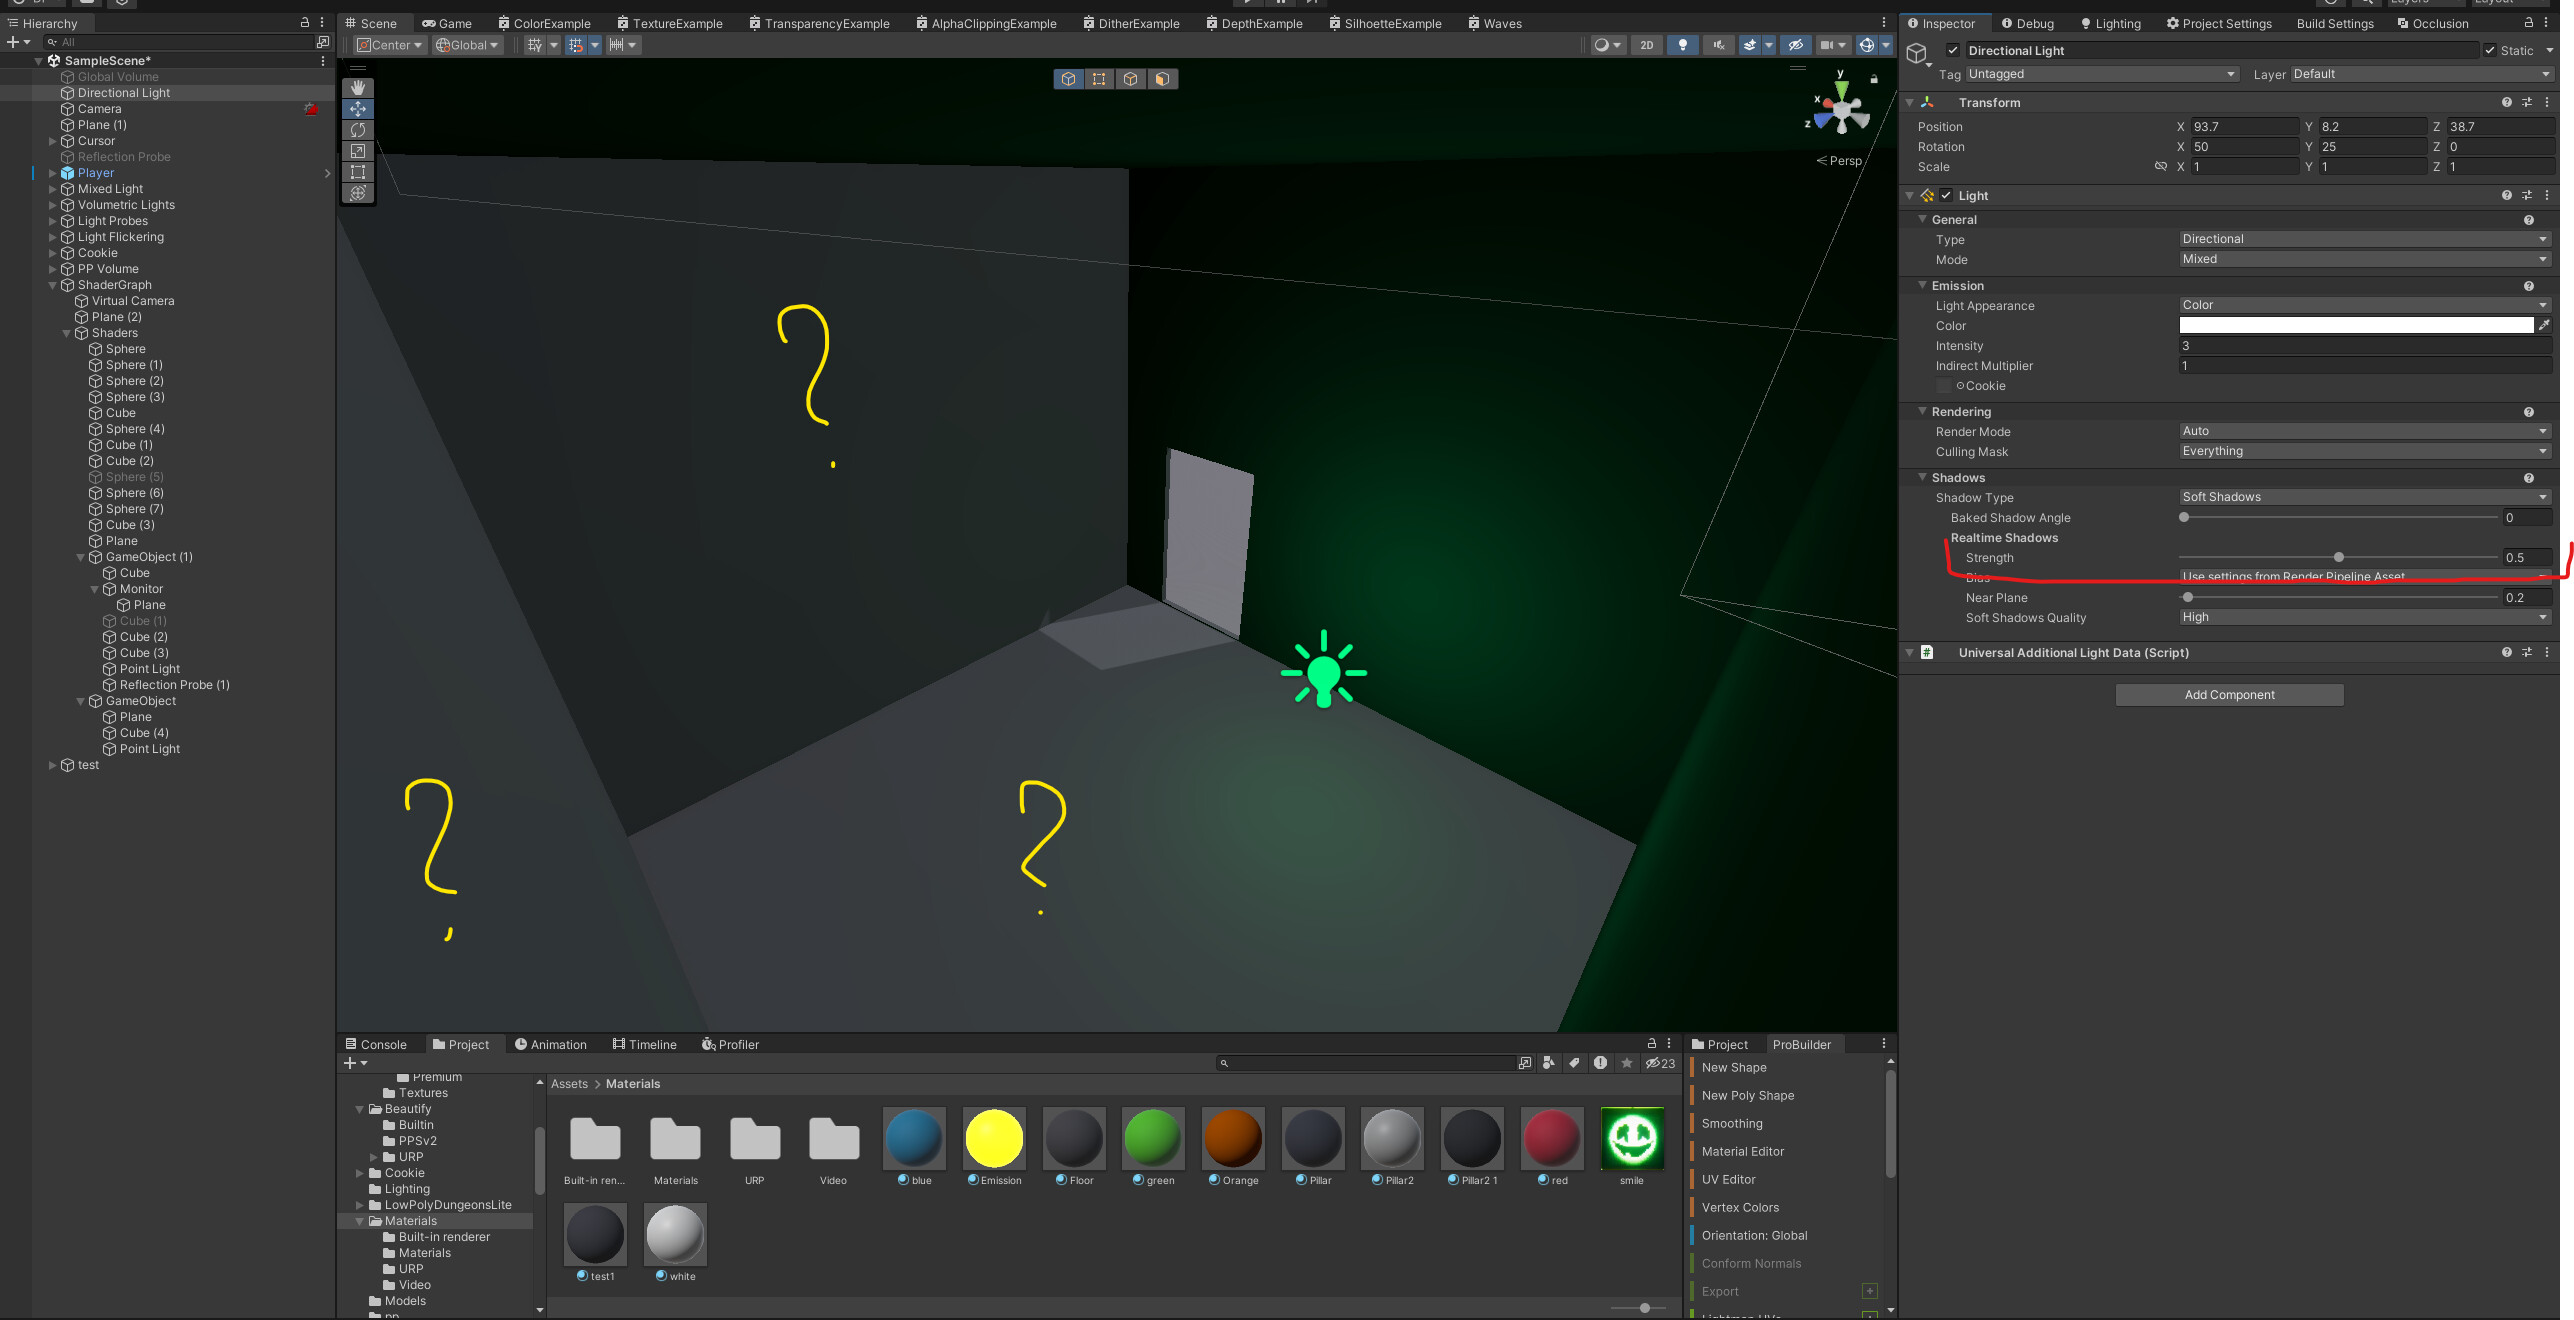
Task: Click the Add Component button
Action: 2229,694
